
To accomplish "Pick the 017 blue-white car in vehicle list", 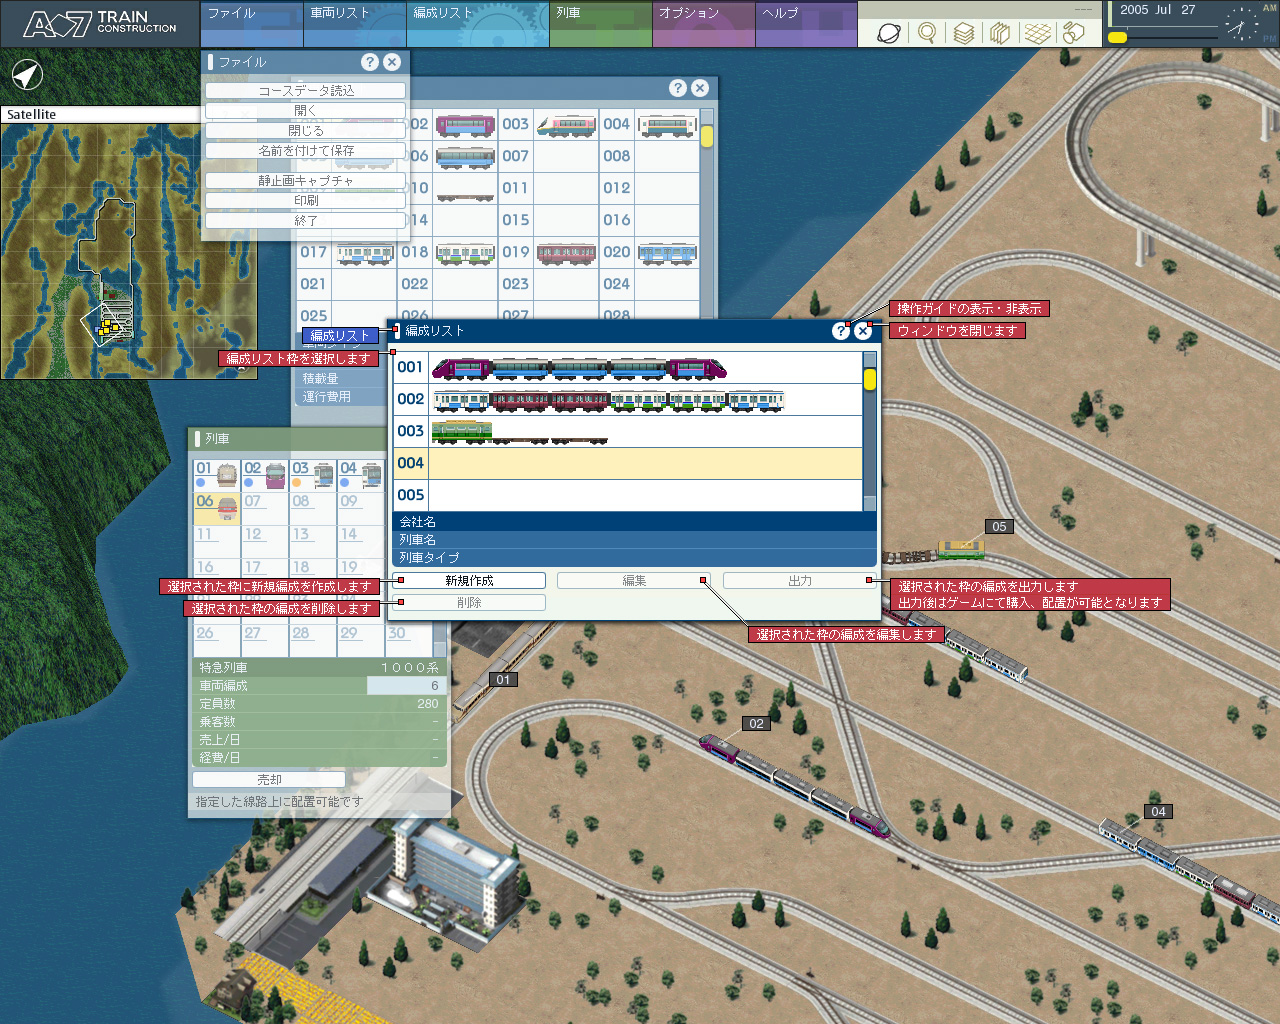I will coord(365,253).
